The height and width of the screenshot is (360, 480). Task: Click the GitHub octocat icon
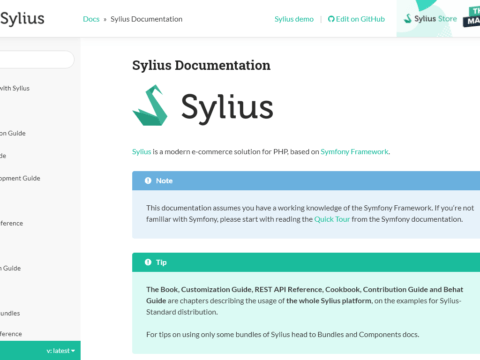click(331, 19)
